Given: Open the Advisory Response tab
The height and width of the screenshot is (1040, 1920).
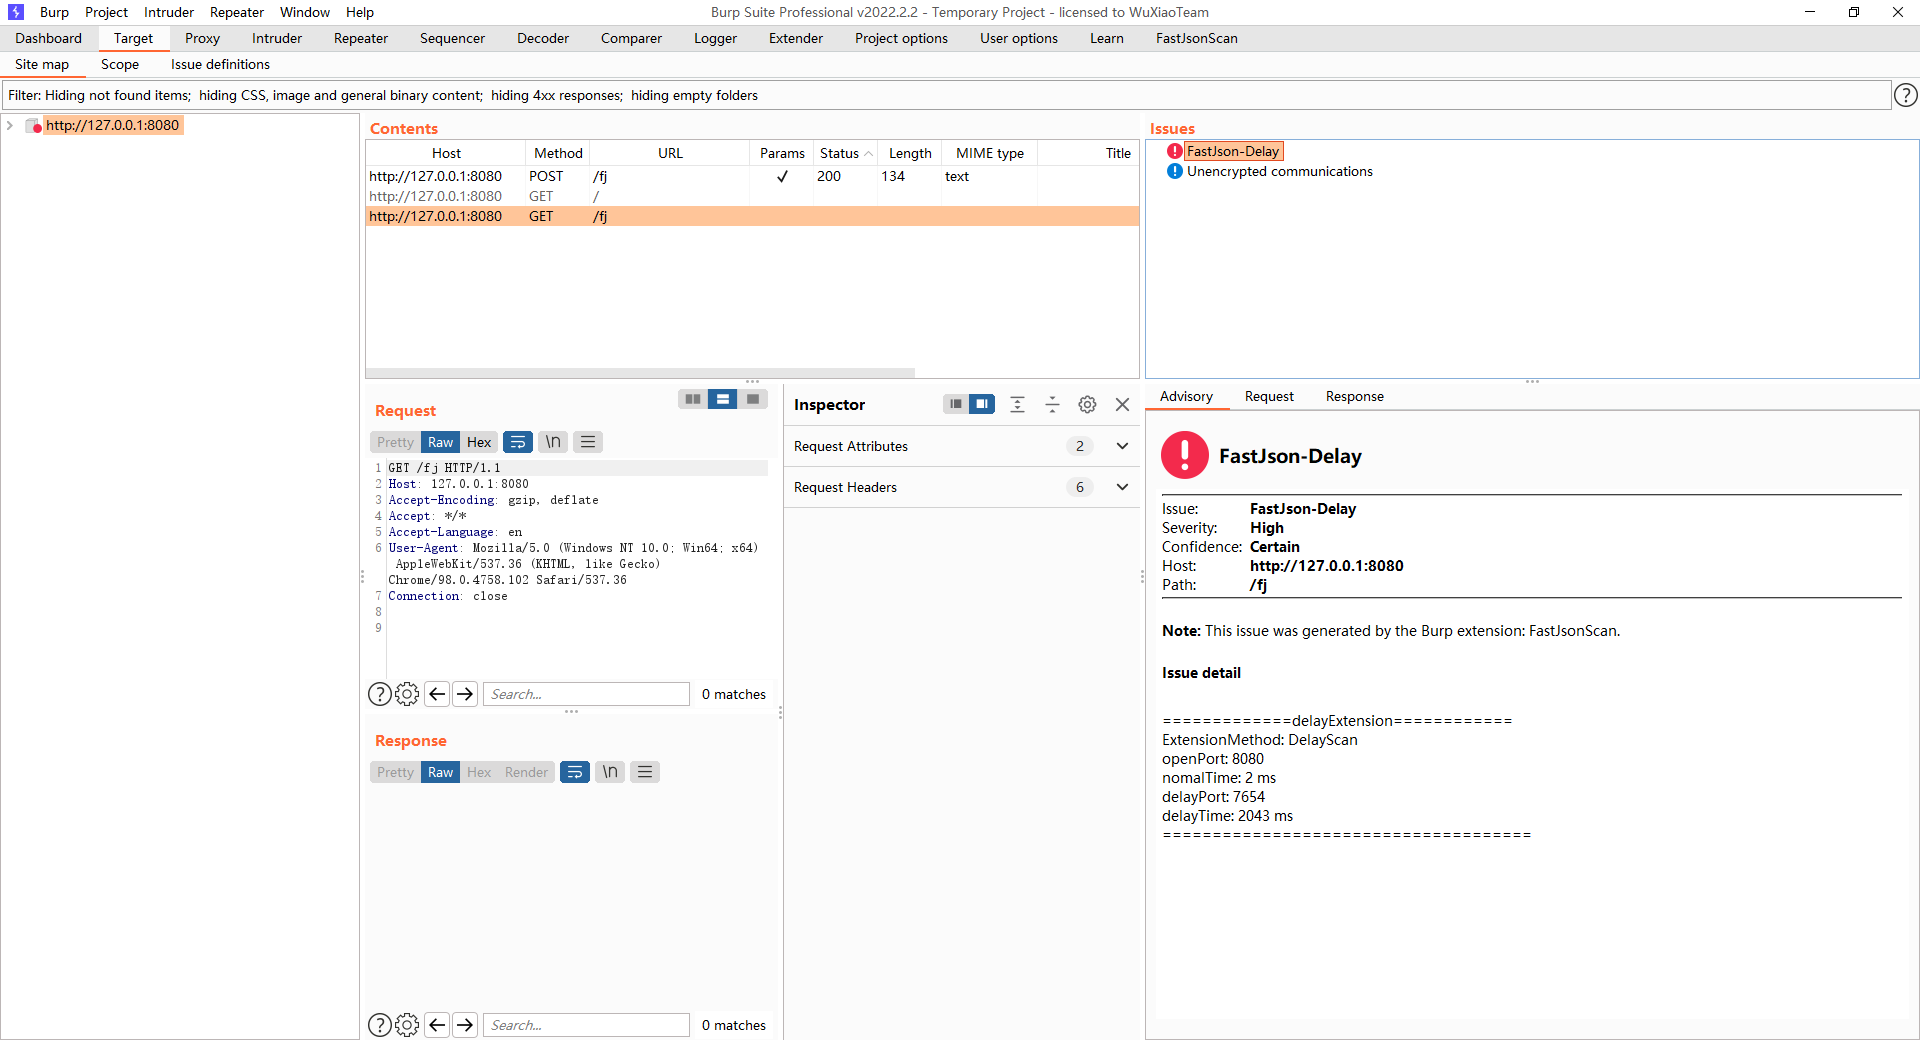Looking at the screenshot, I should click(1354, 396).
